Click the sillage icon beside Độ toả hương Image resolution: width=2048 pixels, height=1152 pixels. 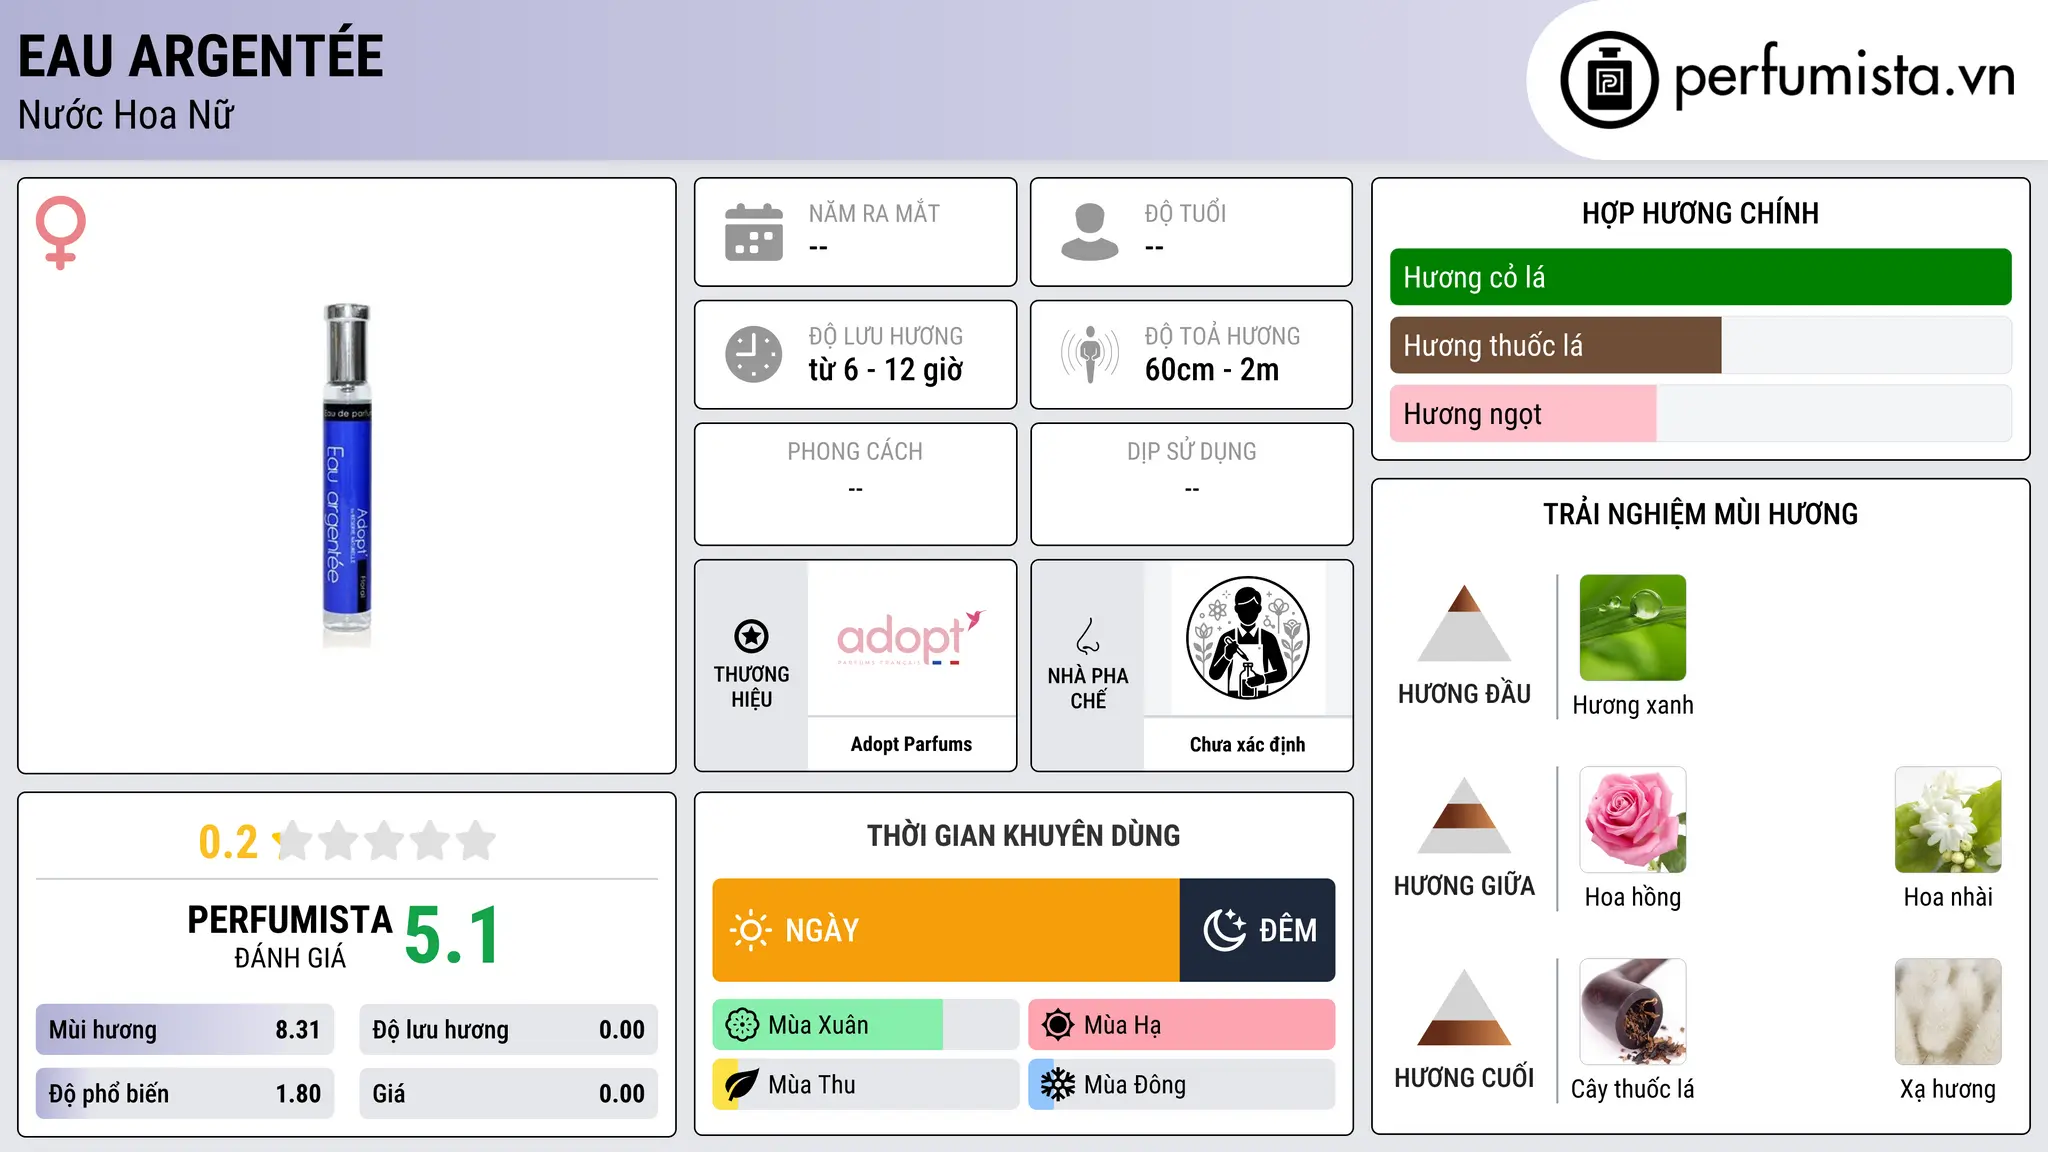point(1090,354)
